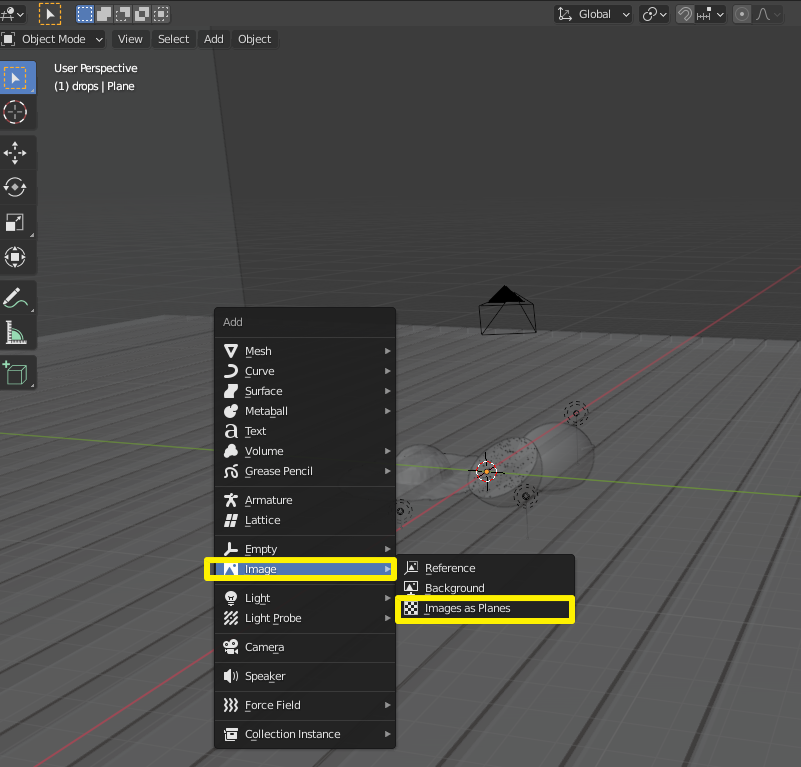The image size is (801, 767).
Task: Choose Images as Planes
Action: coord(486,608)
